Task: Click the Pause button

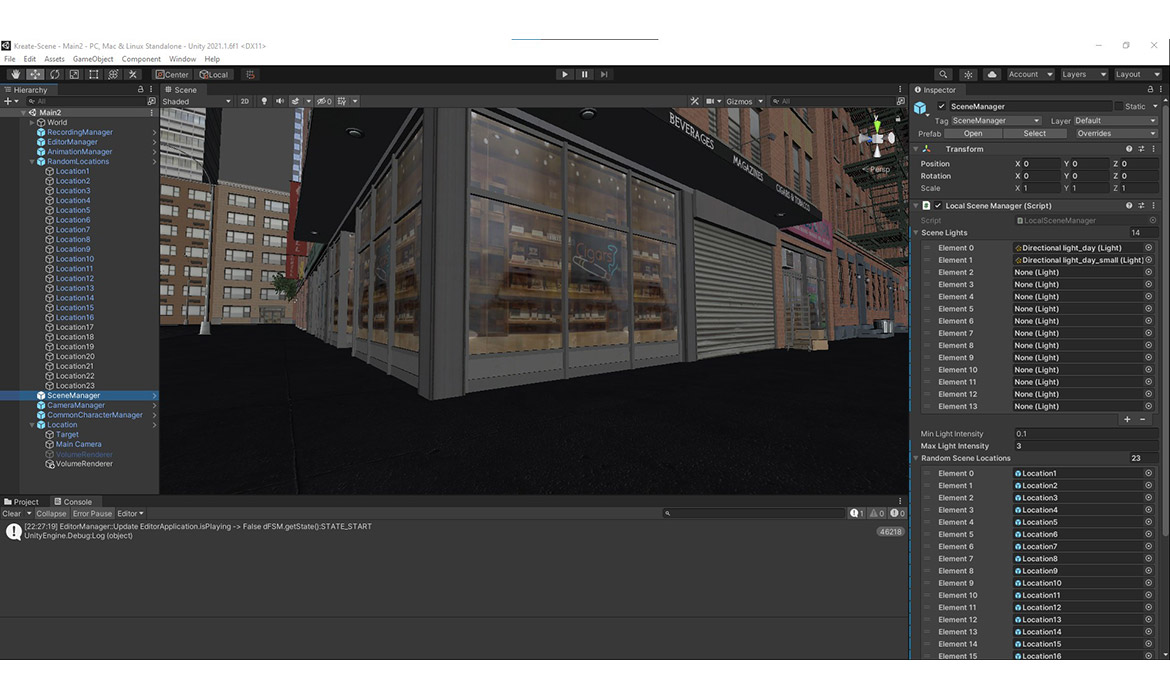Action: (584, 74)
